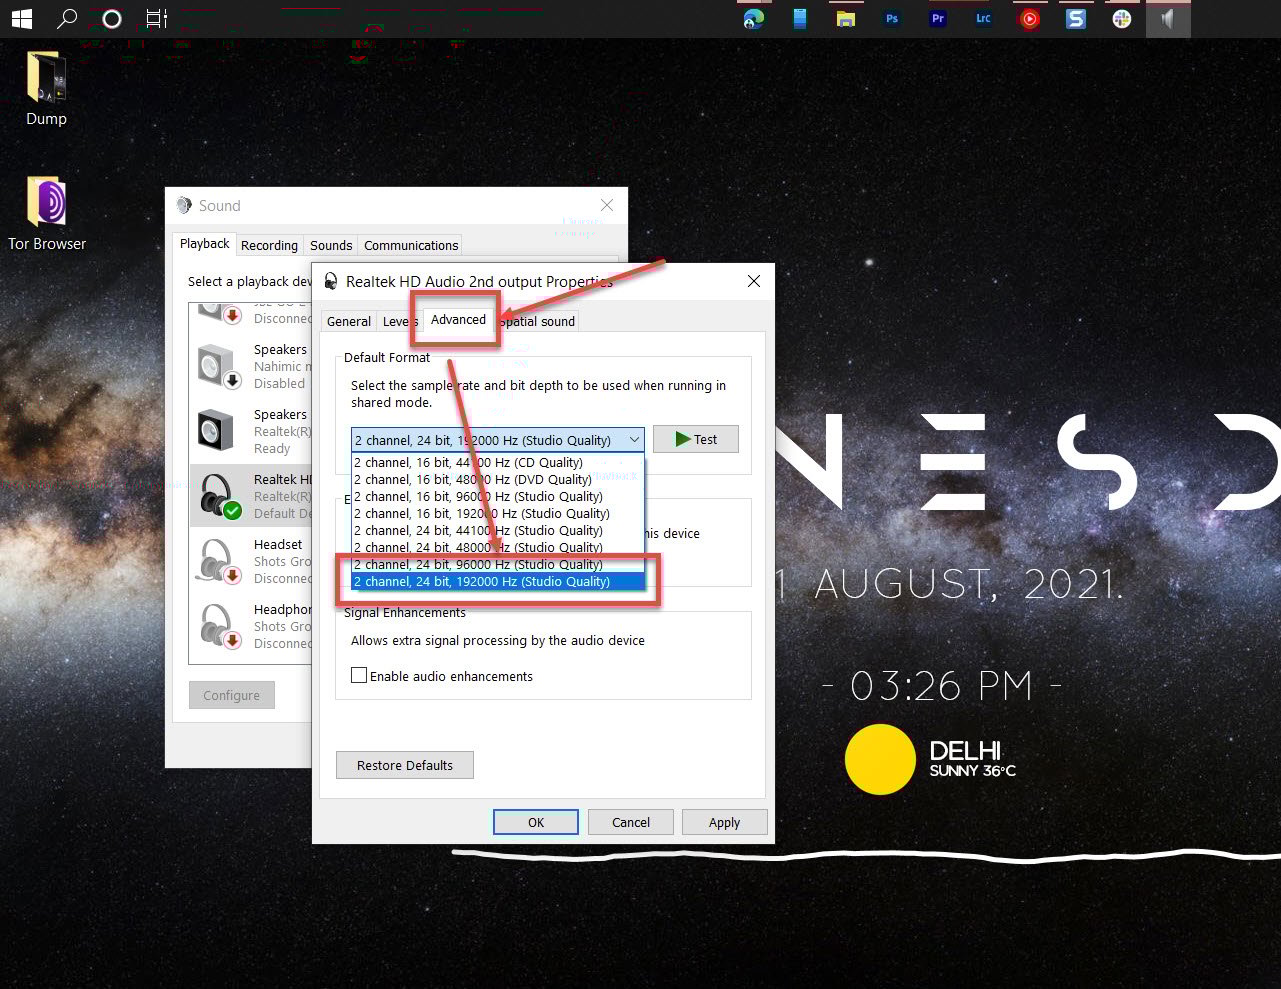
Task: Select the disconnected Headset device icon
Action: pos(217,561)
